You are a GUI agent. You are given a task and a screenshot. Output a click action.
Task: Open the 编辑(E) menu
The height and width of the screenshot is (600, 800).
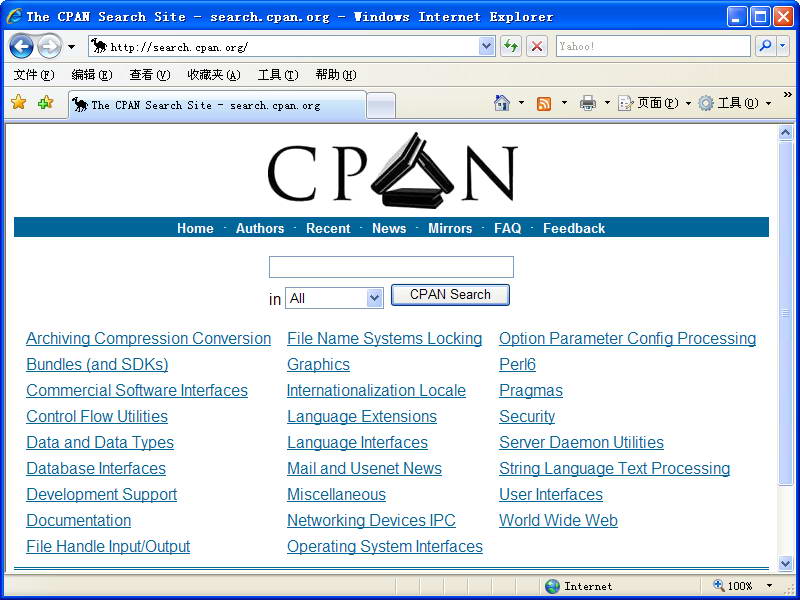[x=92, y=75]
